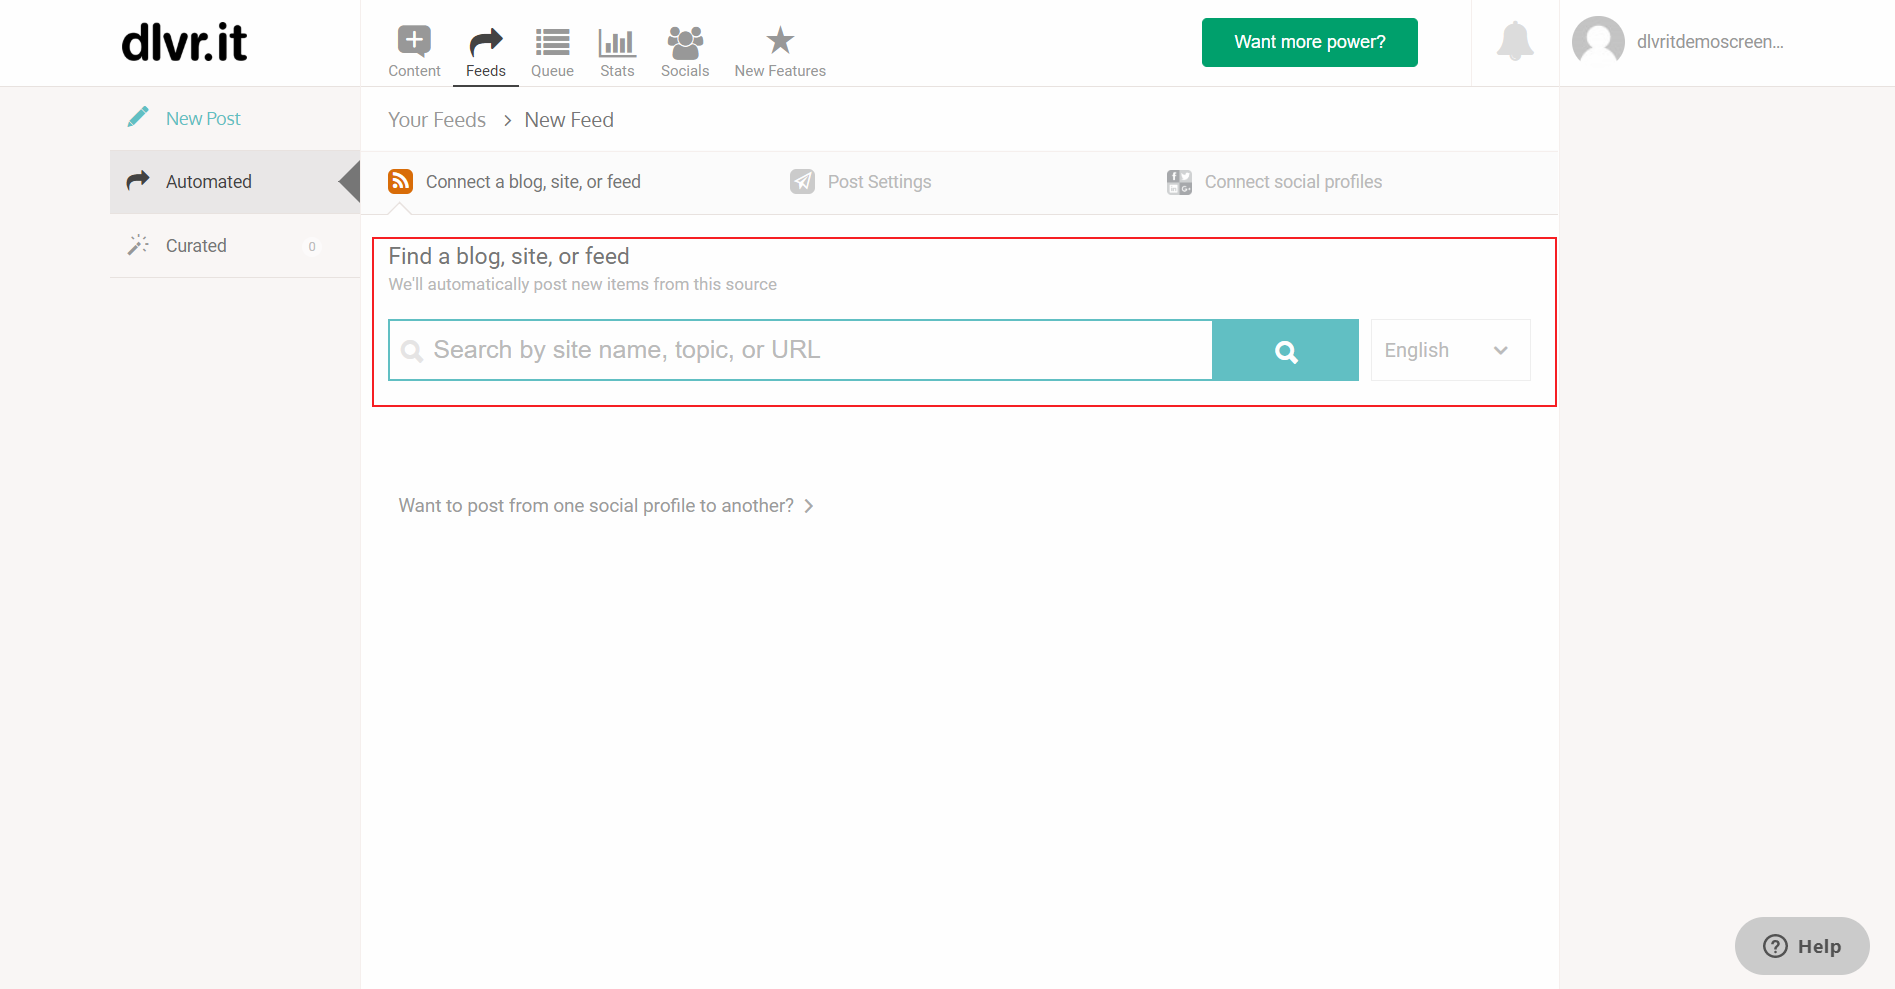Click the Curated count badge
This screenshot has width=1895, height=989.
click(x=312, y=246)
